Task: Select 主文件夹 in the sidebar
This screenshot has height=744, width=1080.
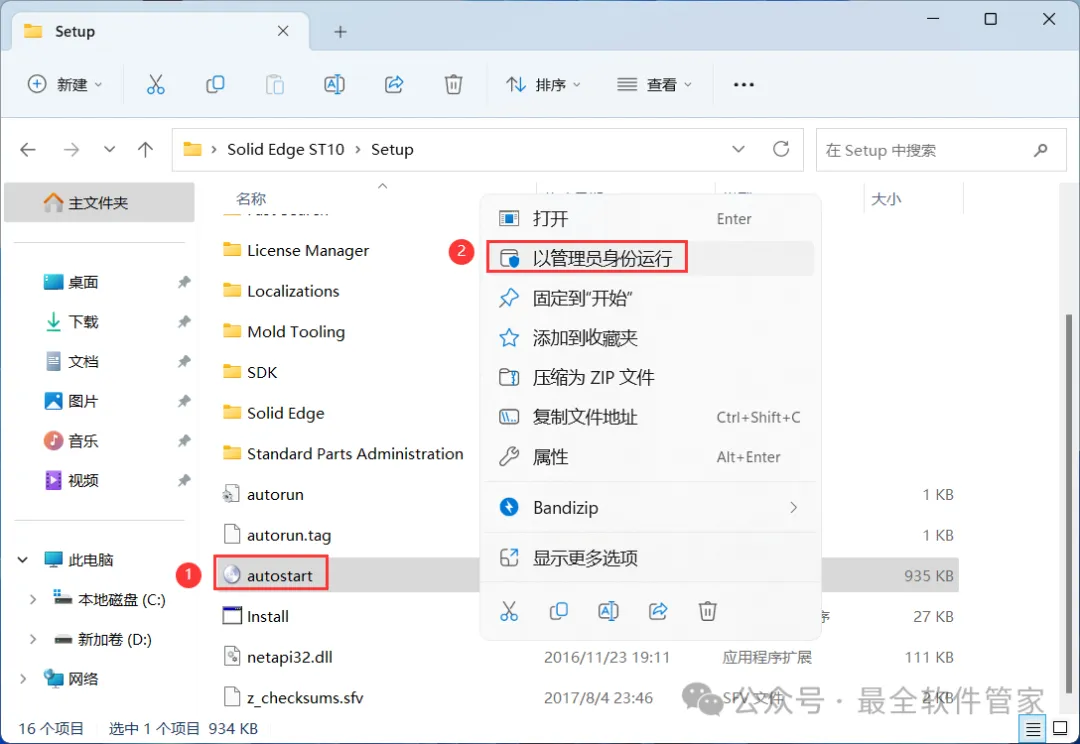Action: (99, 203)
